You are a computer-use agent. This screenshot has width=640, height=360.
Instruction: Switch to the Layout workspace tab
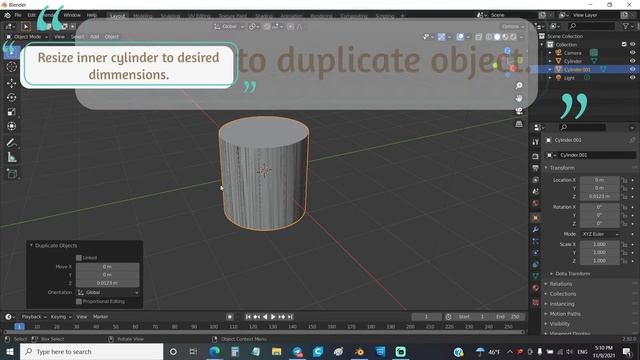point(118,16)
